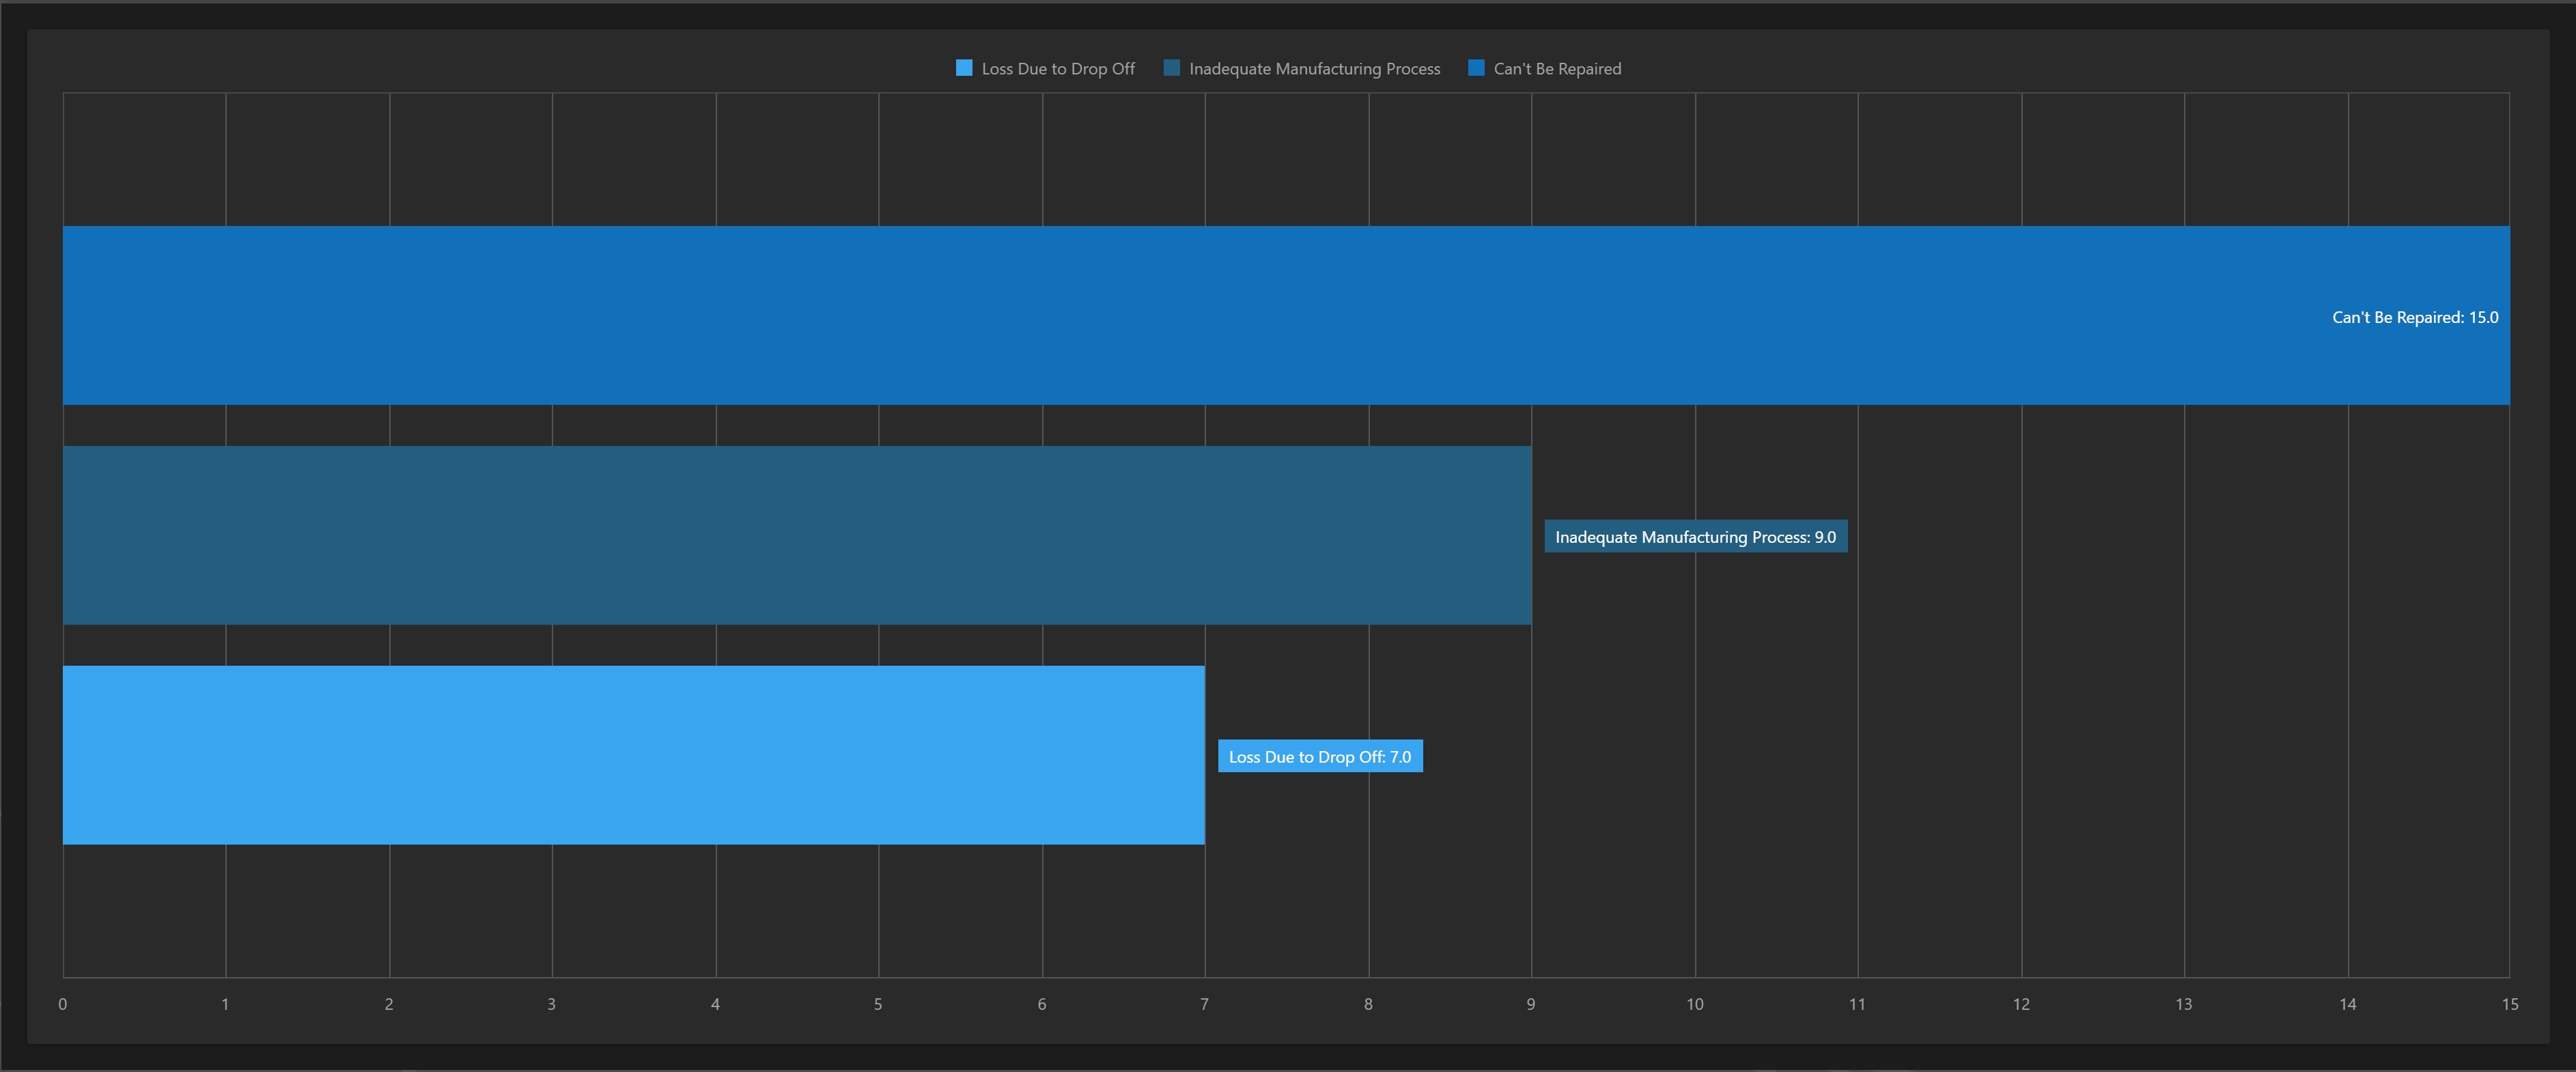Click the 'Can't Be Repaired: 15.0' data label
The height and width of the screenshot is (1072, 2576).
2414,317
